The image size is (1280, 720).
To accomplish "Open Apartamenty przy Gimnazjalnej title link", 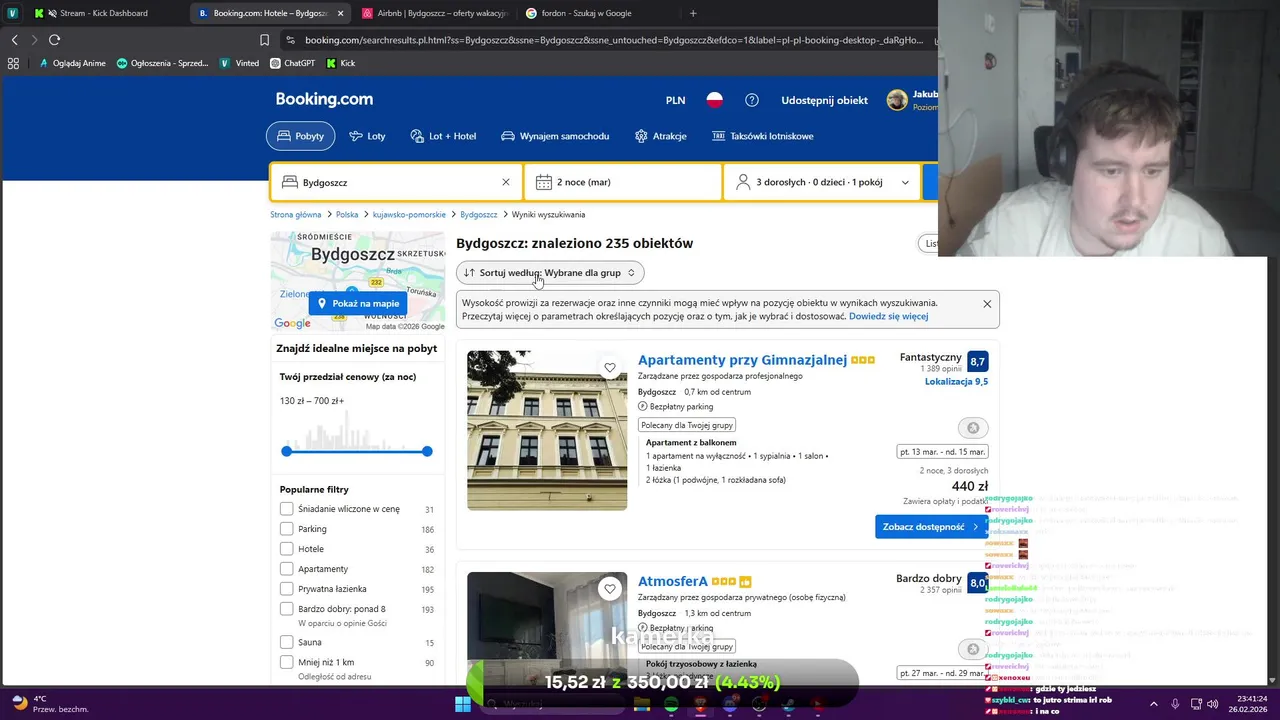I will tap(742, 360).
